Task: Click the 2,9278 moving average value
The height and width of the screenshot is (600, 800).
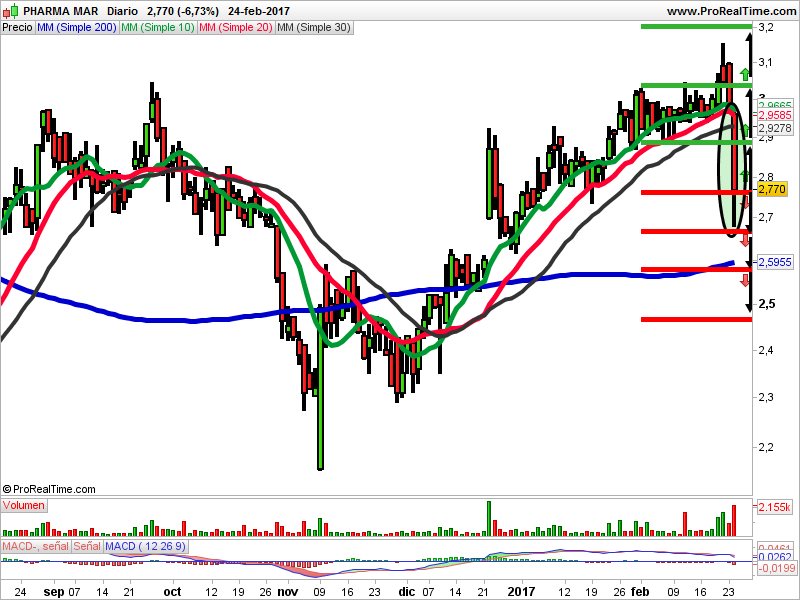Action: click(774, 128)
